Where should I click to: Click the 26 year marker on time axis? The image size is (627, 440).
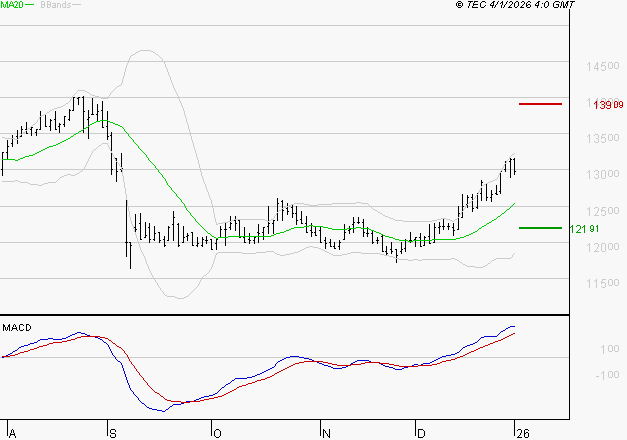click(520, 433)
